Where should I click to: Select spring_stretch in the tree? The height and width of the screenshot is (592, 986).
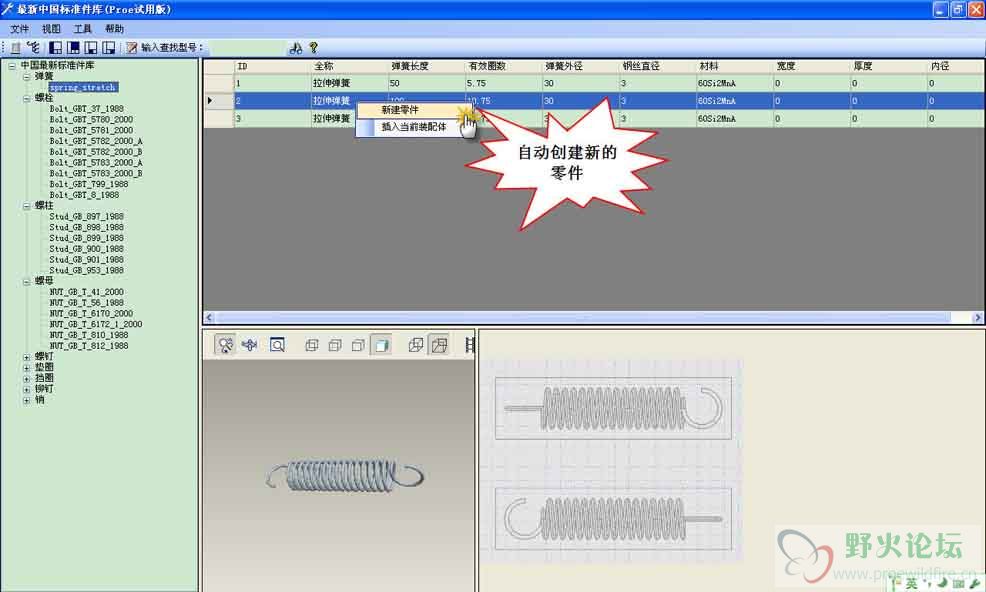(x=83, y=87)
